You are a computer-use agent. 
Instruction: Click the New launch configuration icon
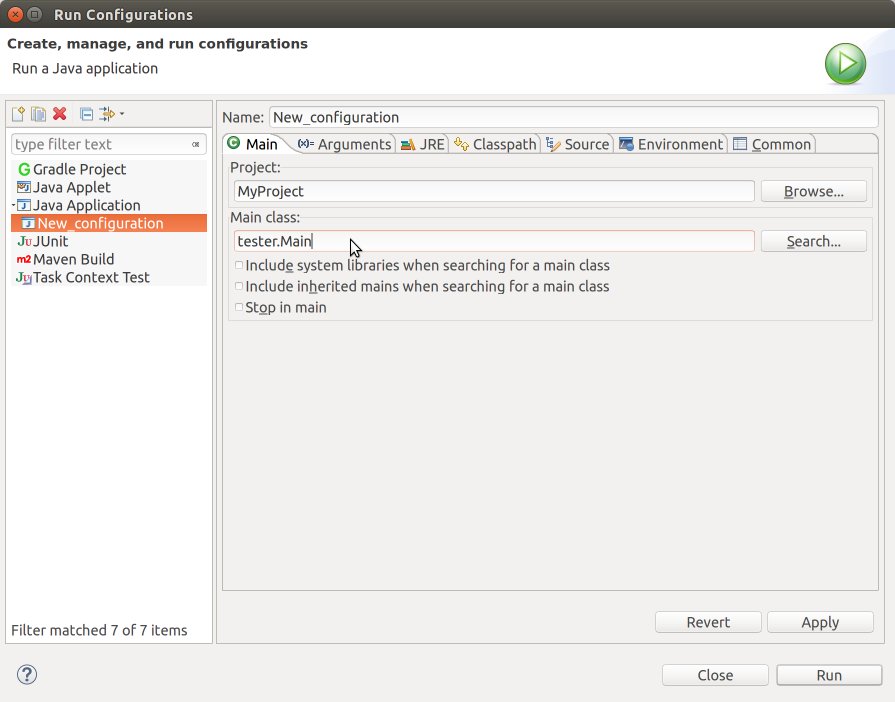[18, 114]
